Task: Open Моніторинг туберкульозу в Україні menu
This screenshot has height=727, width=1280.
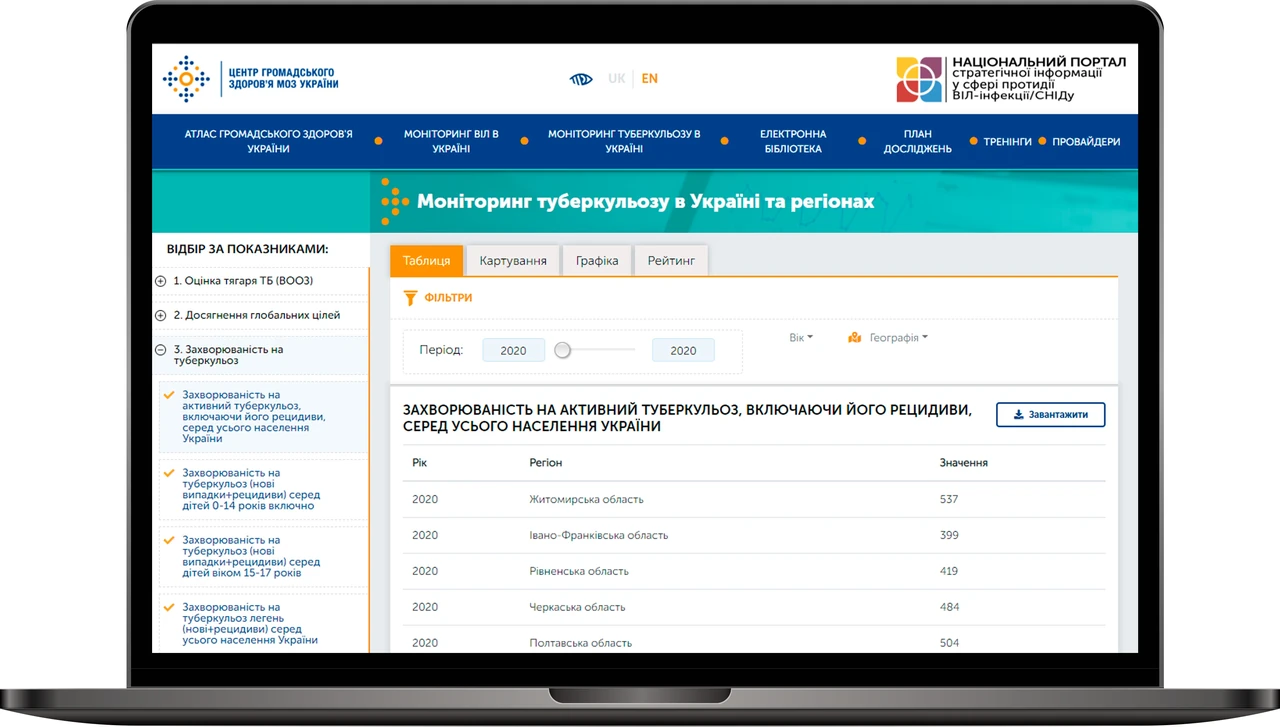Action: pyautogui.click(x=624, y=141)
